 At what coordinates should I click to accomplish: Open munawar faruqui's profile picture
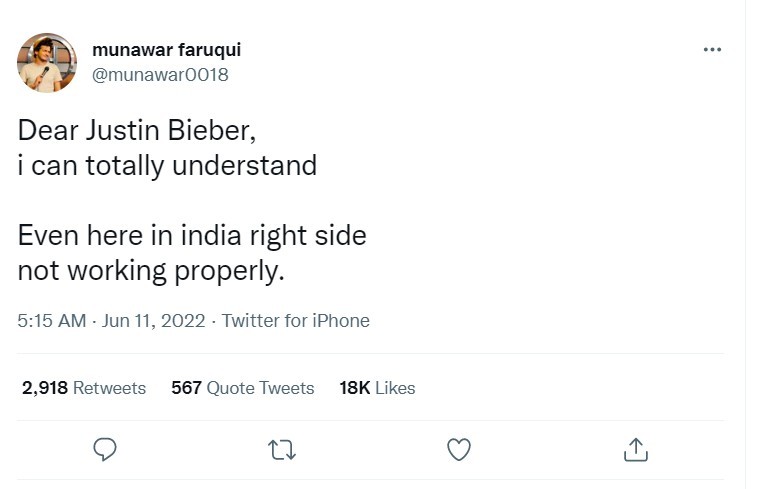(47, 63)
